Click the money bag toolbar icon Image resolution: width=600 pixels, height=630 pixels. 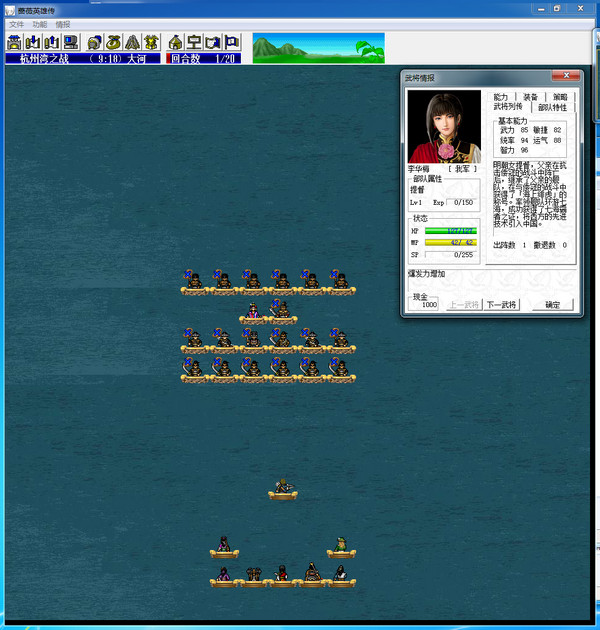coord(113,42)
